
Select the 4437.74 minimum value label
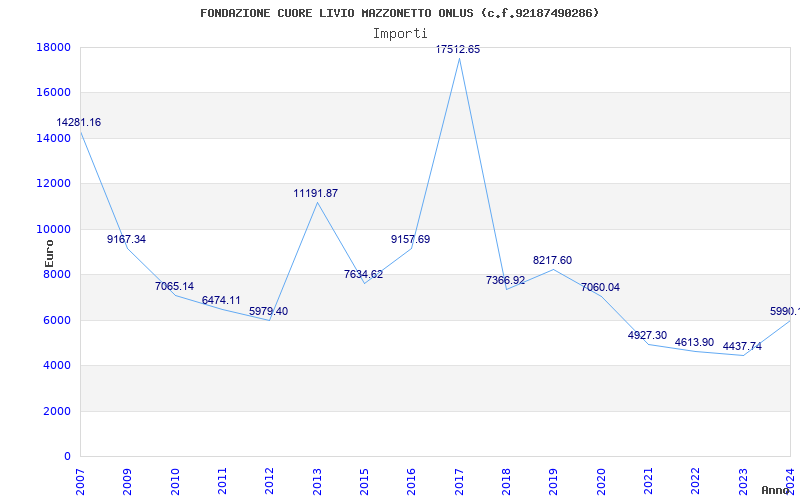coord(742,346)
